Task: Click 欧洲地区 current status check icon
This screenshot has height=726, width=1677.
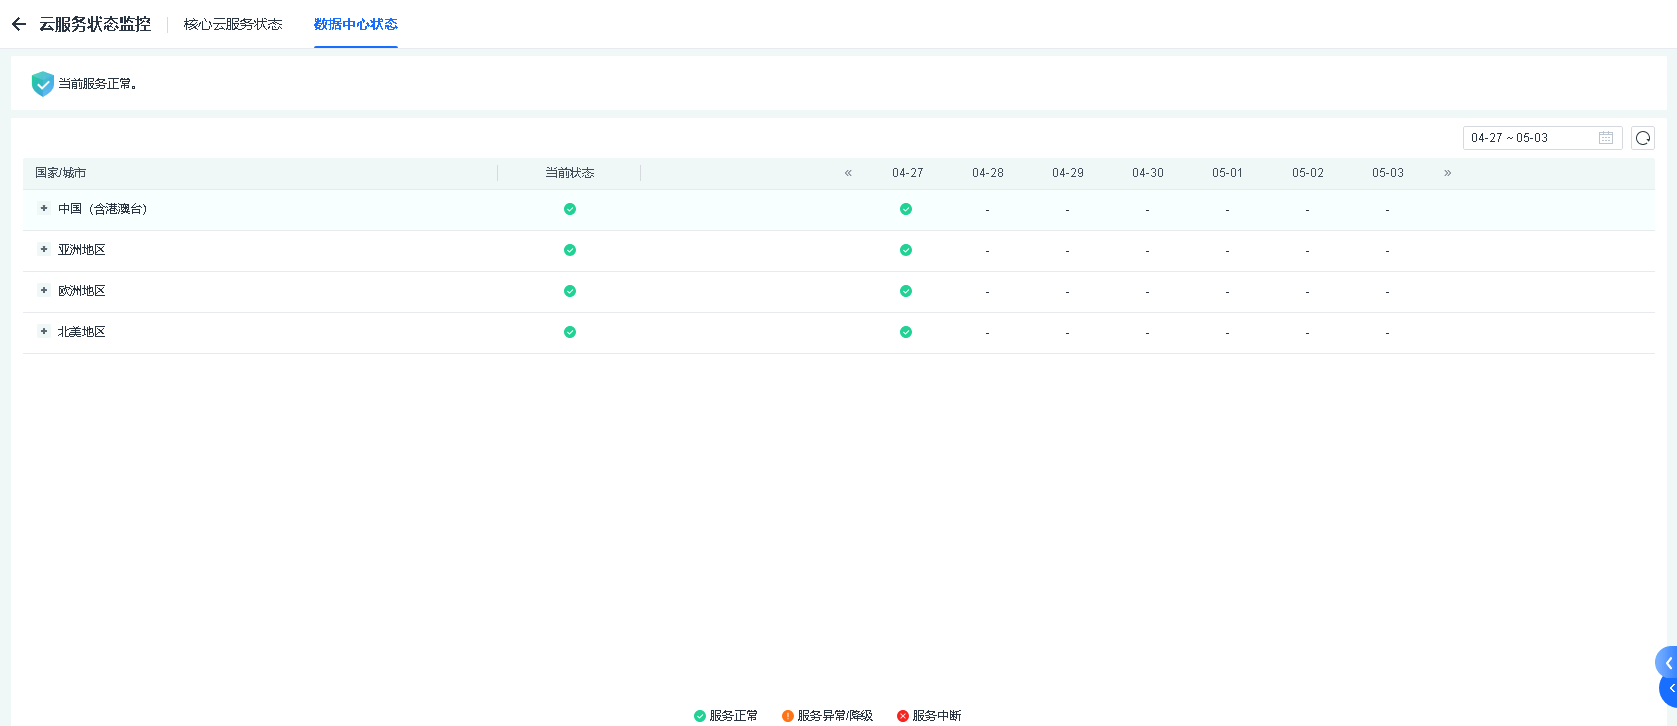Action: pyautogui.click(x=569, y=291)
